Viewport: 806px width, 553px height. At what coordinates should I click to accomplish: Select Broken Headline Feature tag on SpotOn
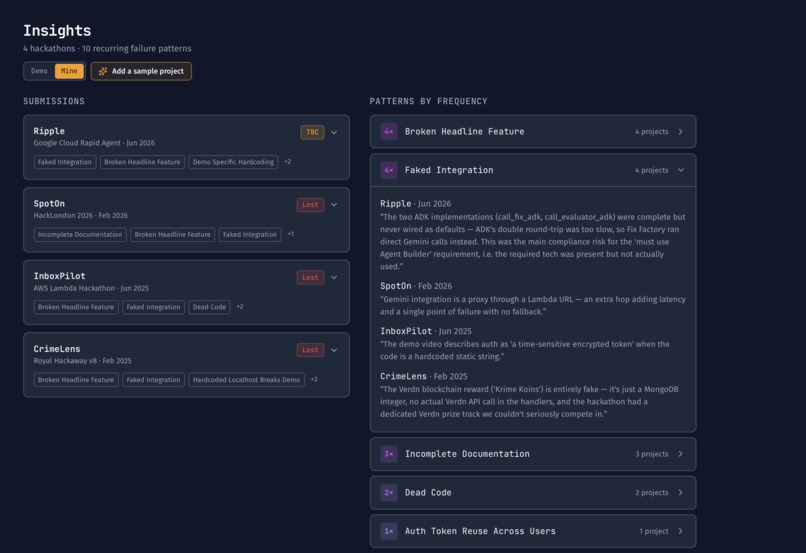(173, 234)
